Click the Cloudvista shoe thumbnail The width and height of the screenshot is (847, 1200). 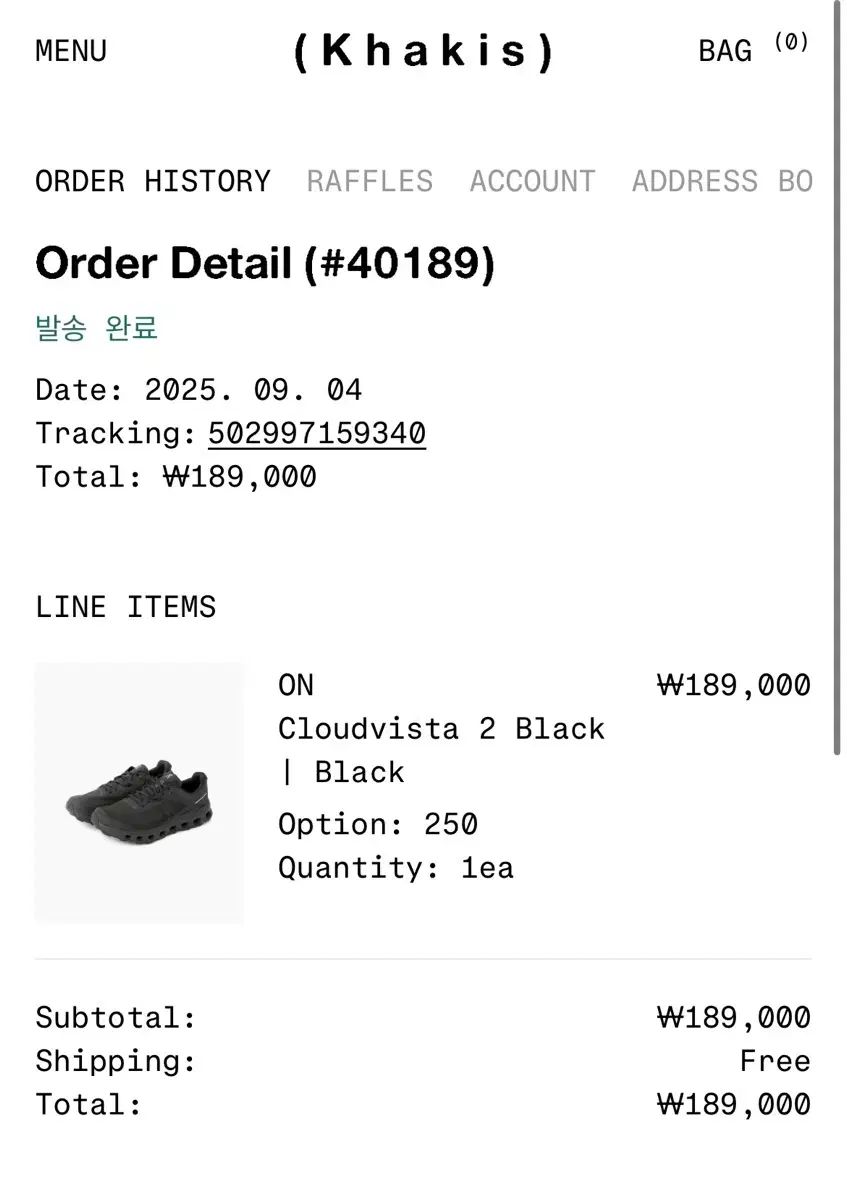[x=139, y=792]
